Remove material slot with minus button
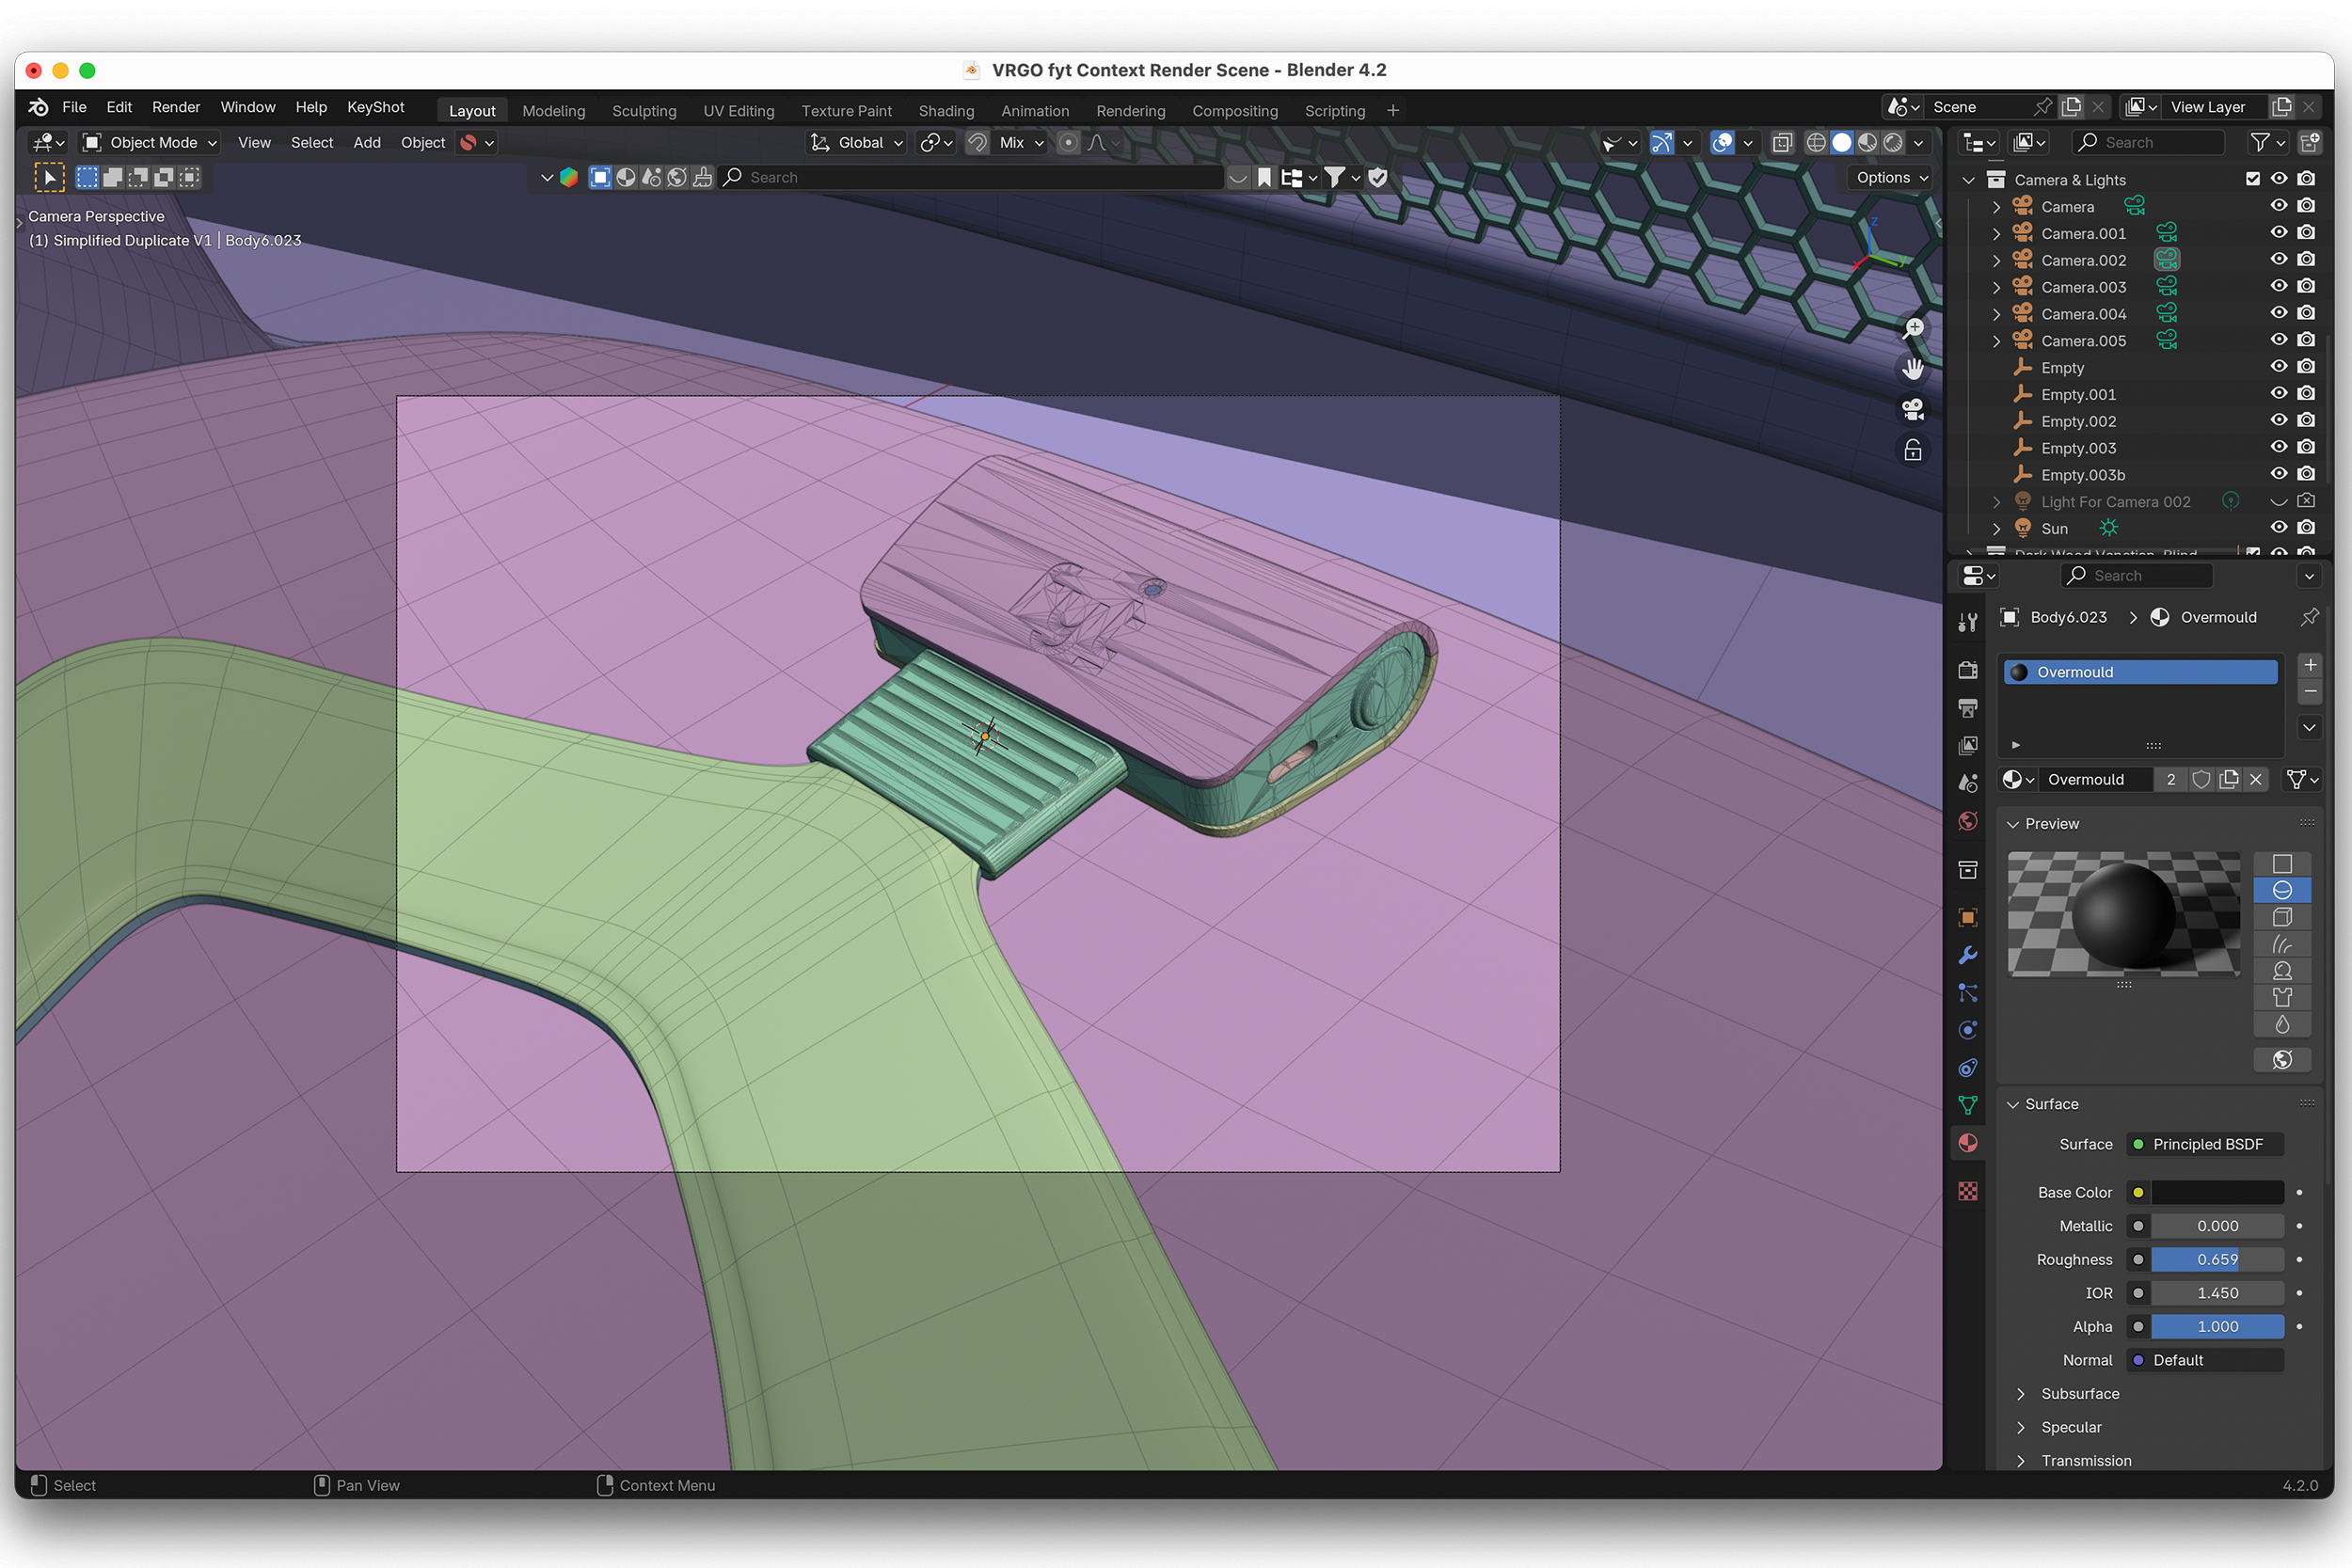This screenshot has height=1568, width=2352. [x=2309, y=691]
